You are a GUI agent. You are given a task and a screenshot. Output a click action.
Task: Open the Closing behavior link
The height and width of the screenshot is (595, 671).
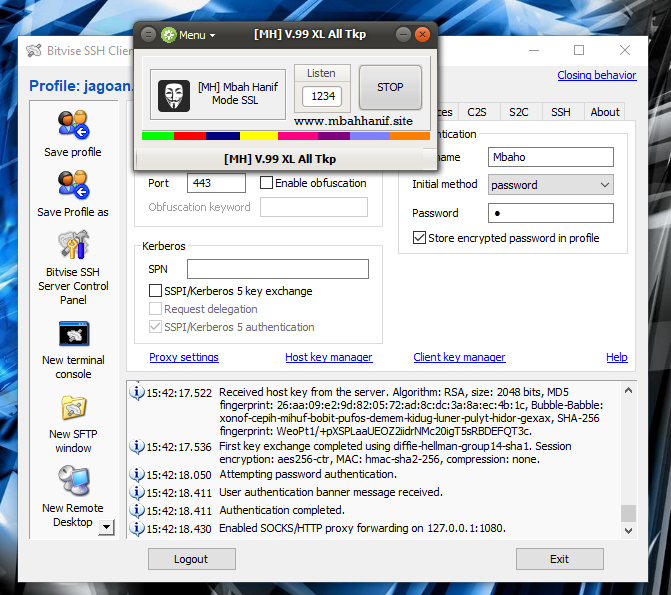597,75
